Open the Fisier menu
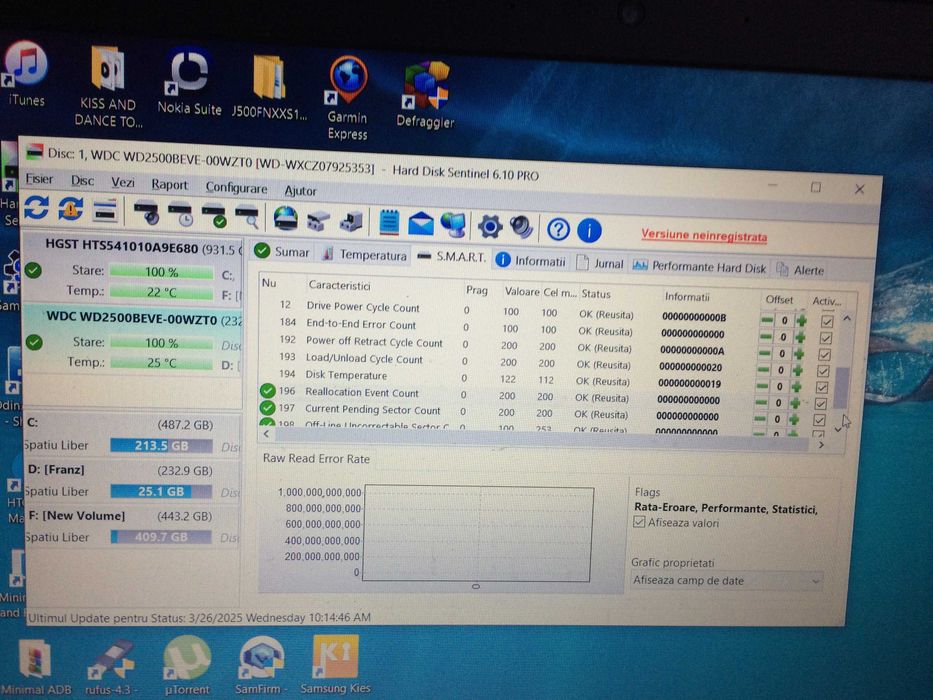933x700 pixels. (x=39, y=179)
